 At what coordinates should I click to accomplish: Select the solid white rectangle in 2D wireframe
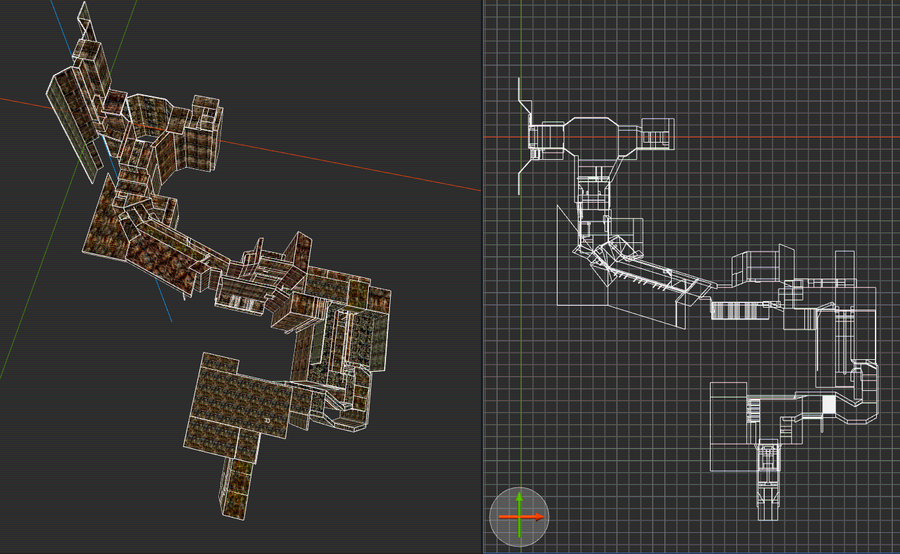click(x=828, y=404)
